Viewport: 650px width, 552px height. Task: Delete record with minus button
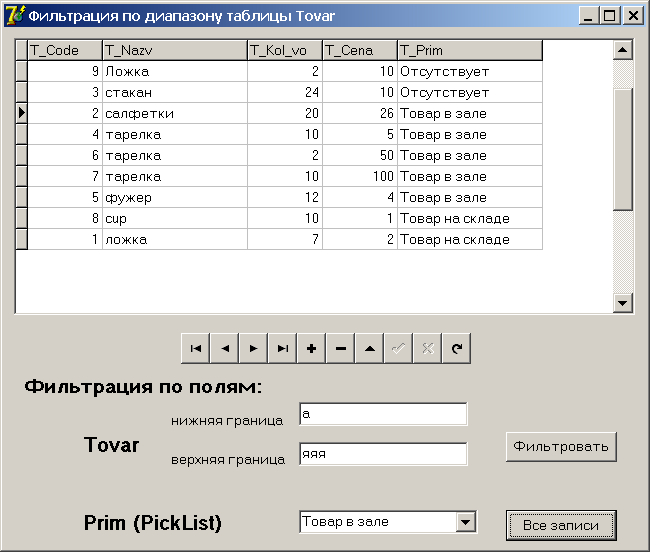[341, 349]
